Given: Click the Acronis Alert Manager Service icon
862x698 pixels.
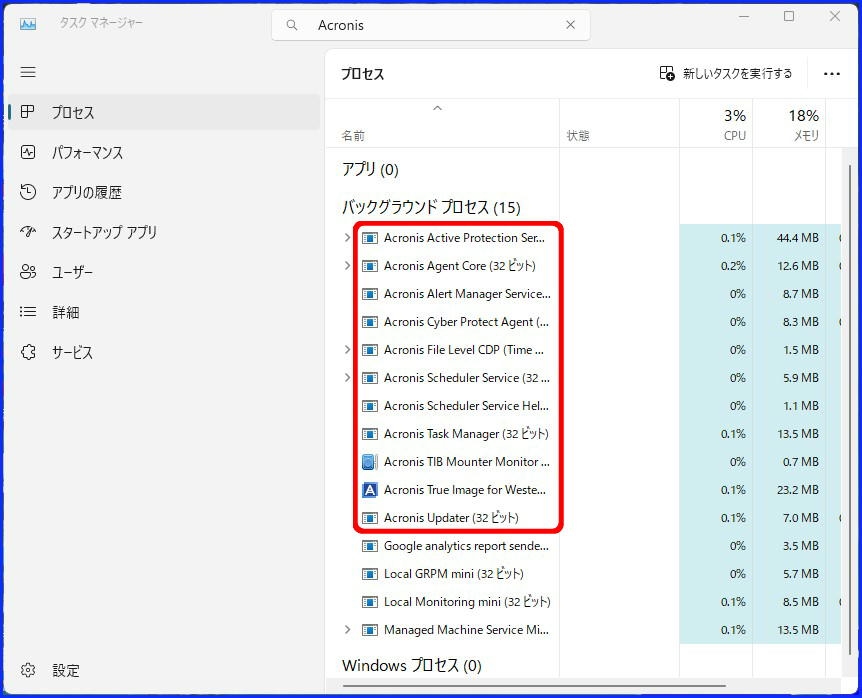Looking at the screenshot, I should pos(370,294).
